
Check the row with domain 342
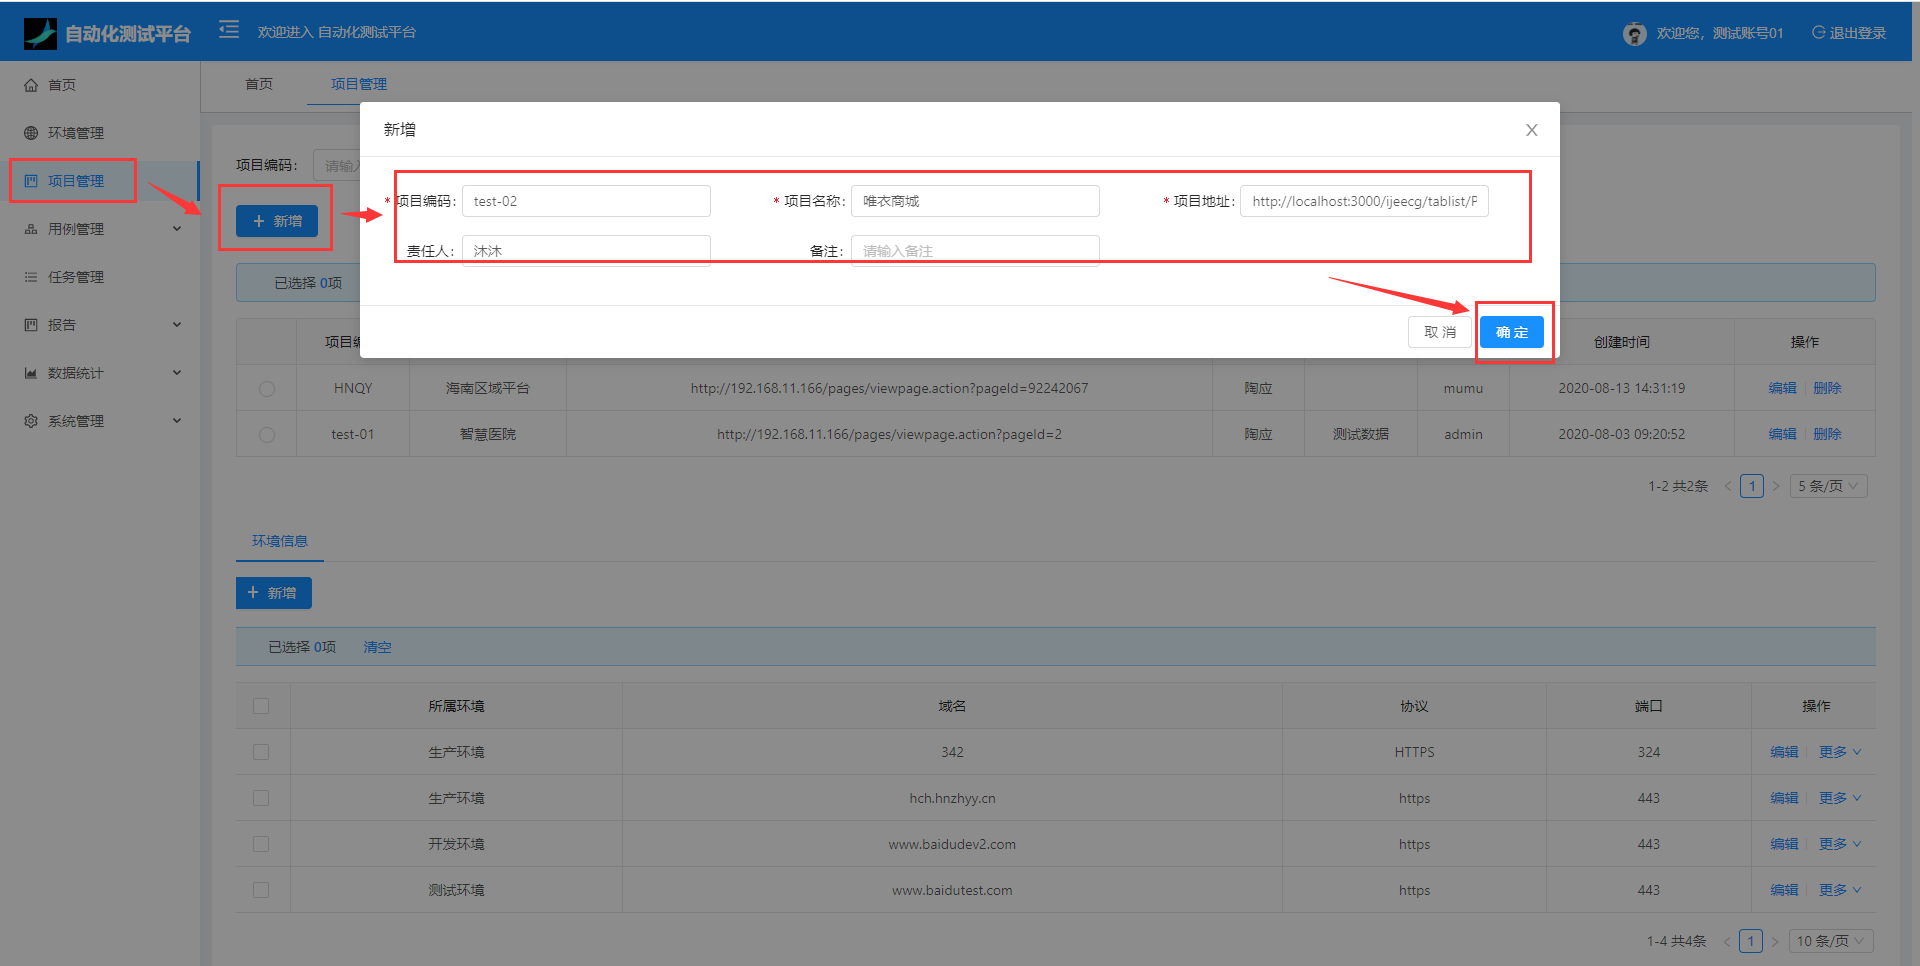tap(261, 752)
